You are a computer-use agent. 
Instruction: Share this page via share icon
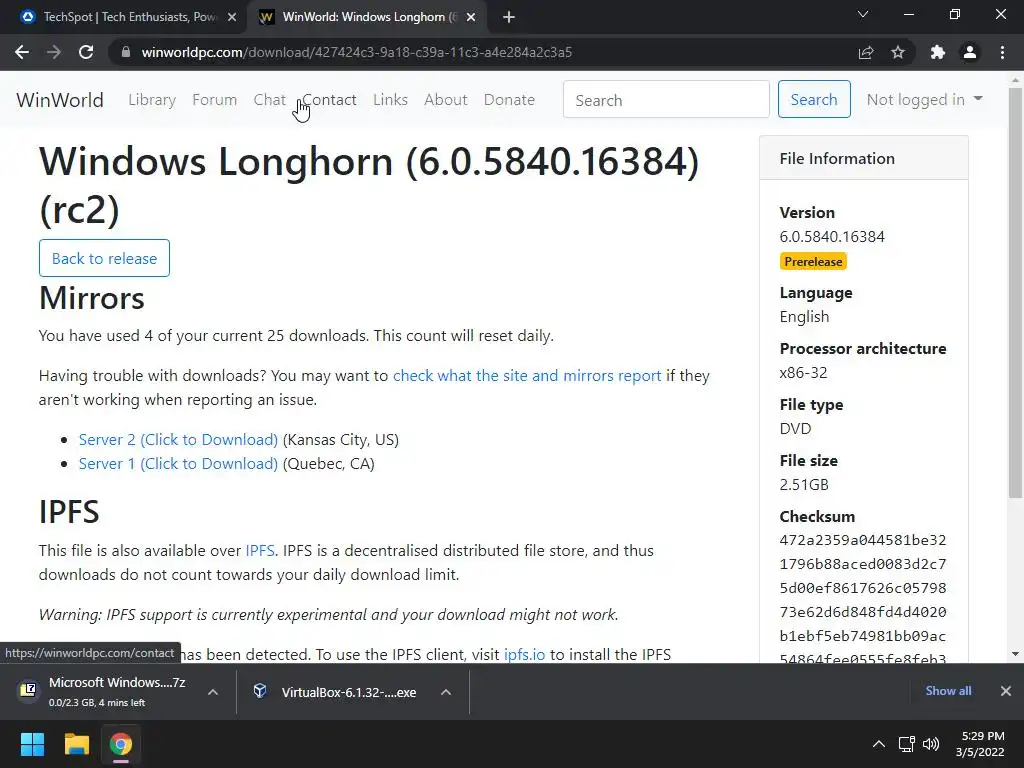[866, 52]
